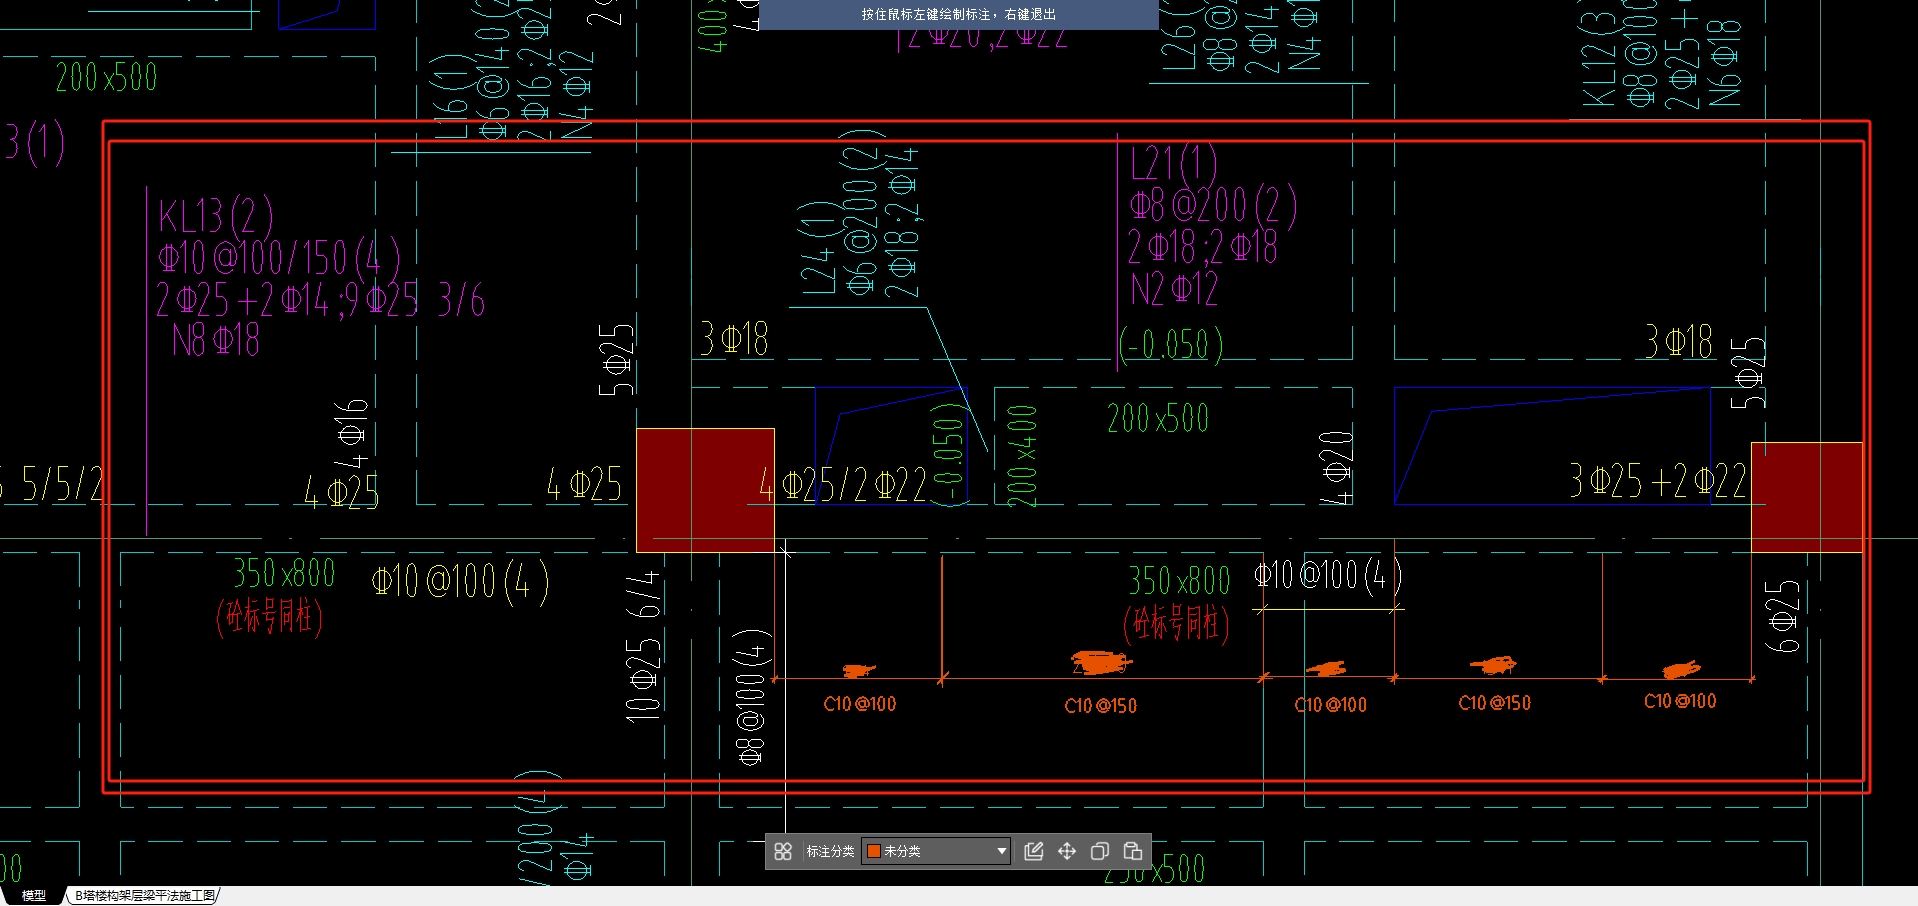Open the 未分类 category dropdown
Viewport: 1918px width, 906px height.
tap(937, 851)
